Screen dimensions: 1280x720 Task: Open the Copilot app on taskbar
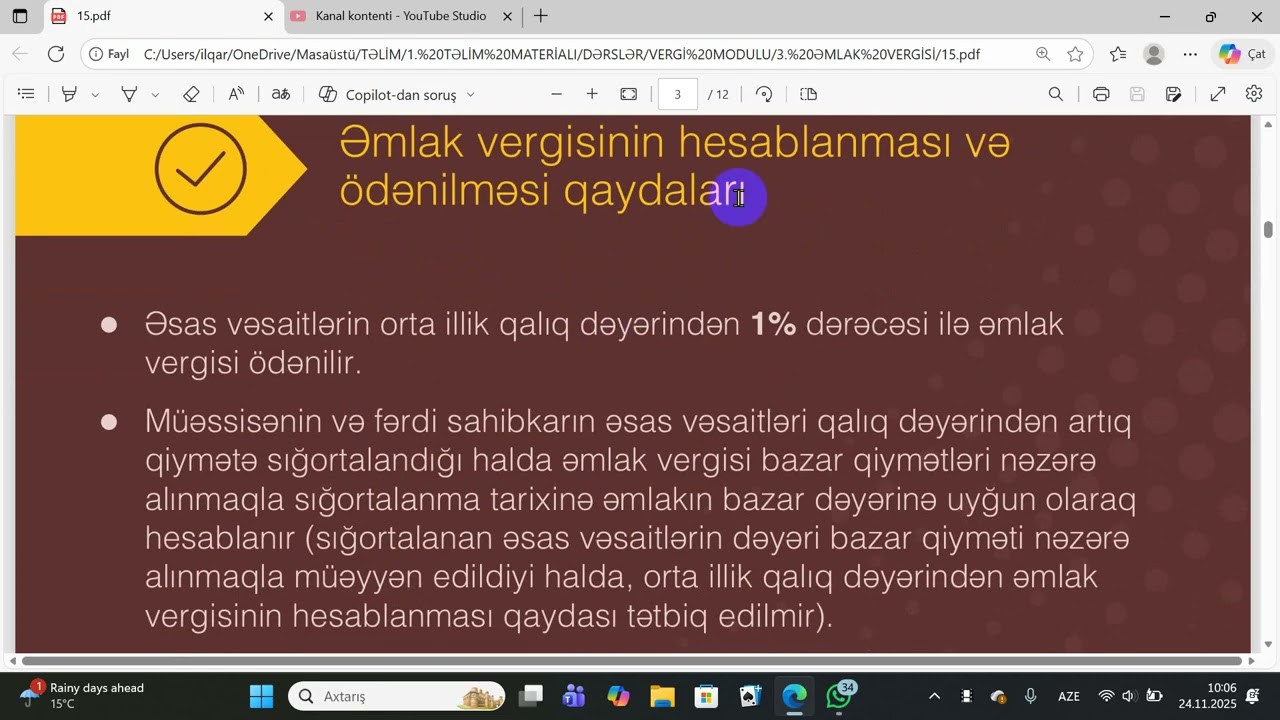coord(619,696)
